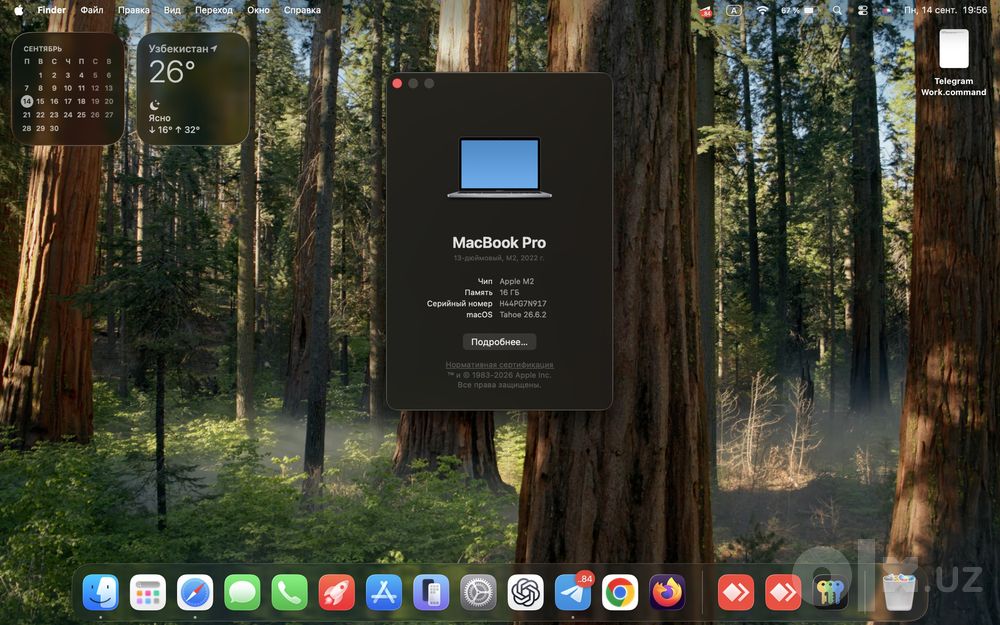The width and height of the screenshot is (1000, 625).
Task: Open the Вид menu
Action: tap(172, 10)
